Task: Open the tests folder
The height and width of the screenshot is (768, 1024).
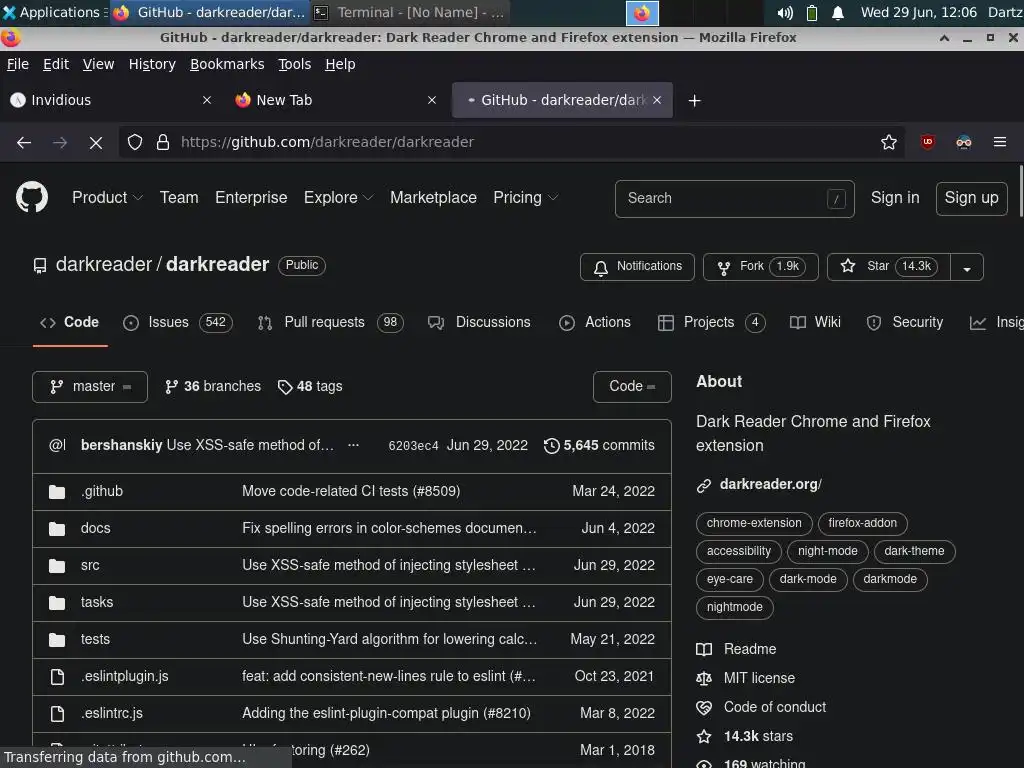Action: pyautogui.click(x=95, y=639)
